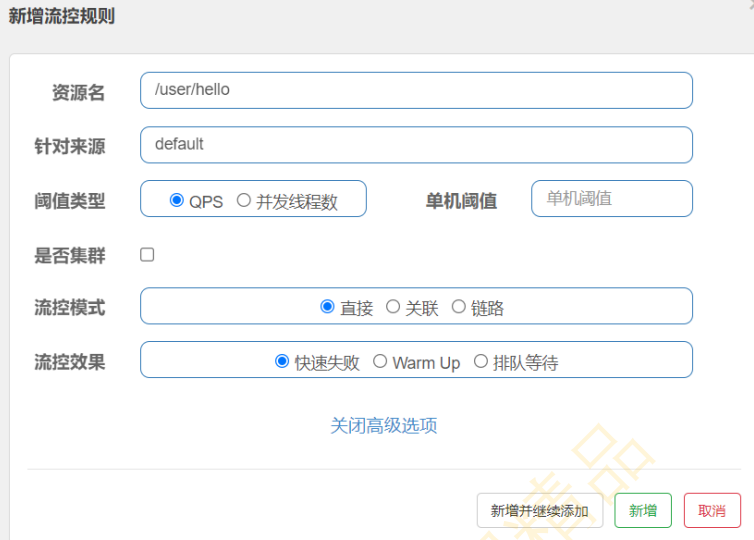Click the green 新增 button
This screenshot has height=540, width=754.
click(x=643, y=510)
